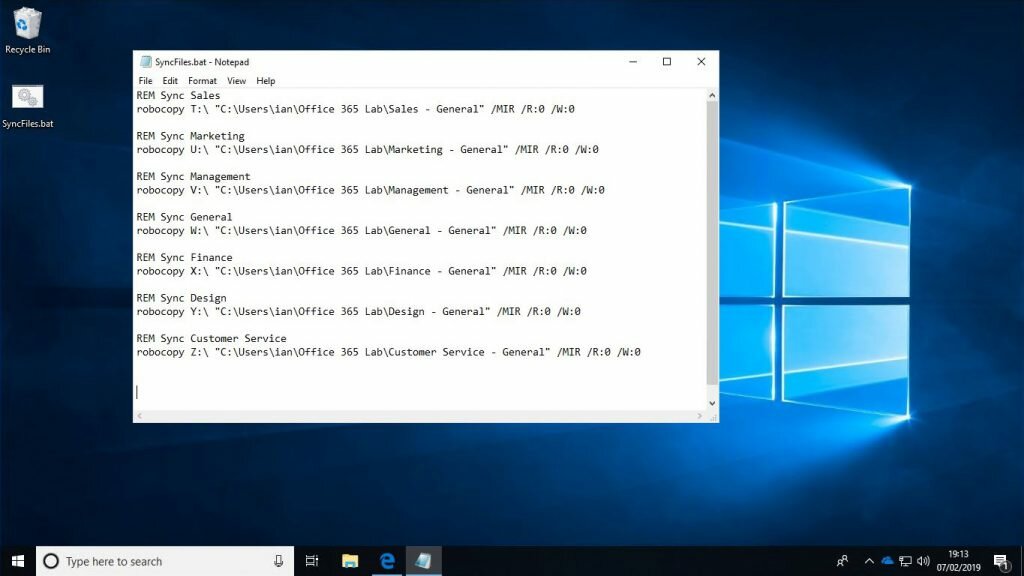The height and width of the screenshot is (576, 1024).
Task: Click the vertical scrollbar up arrow
Action: [712, 95]
